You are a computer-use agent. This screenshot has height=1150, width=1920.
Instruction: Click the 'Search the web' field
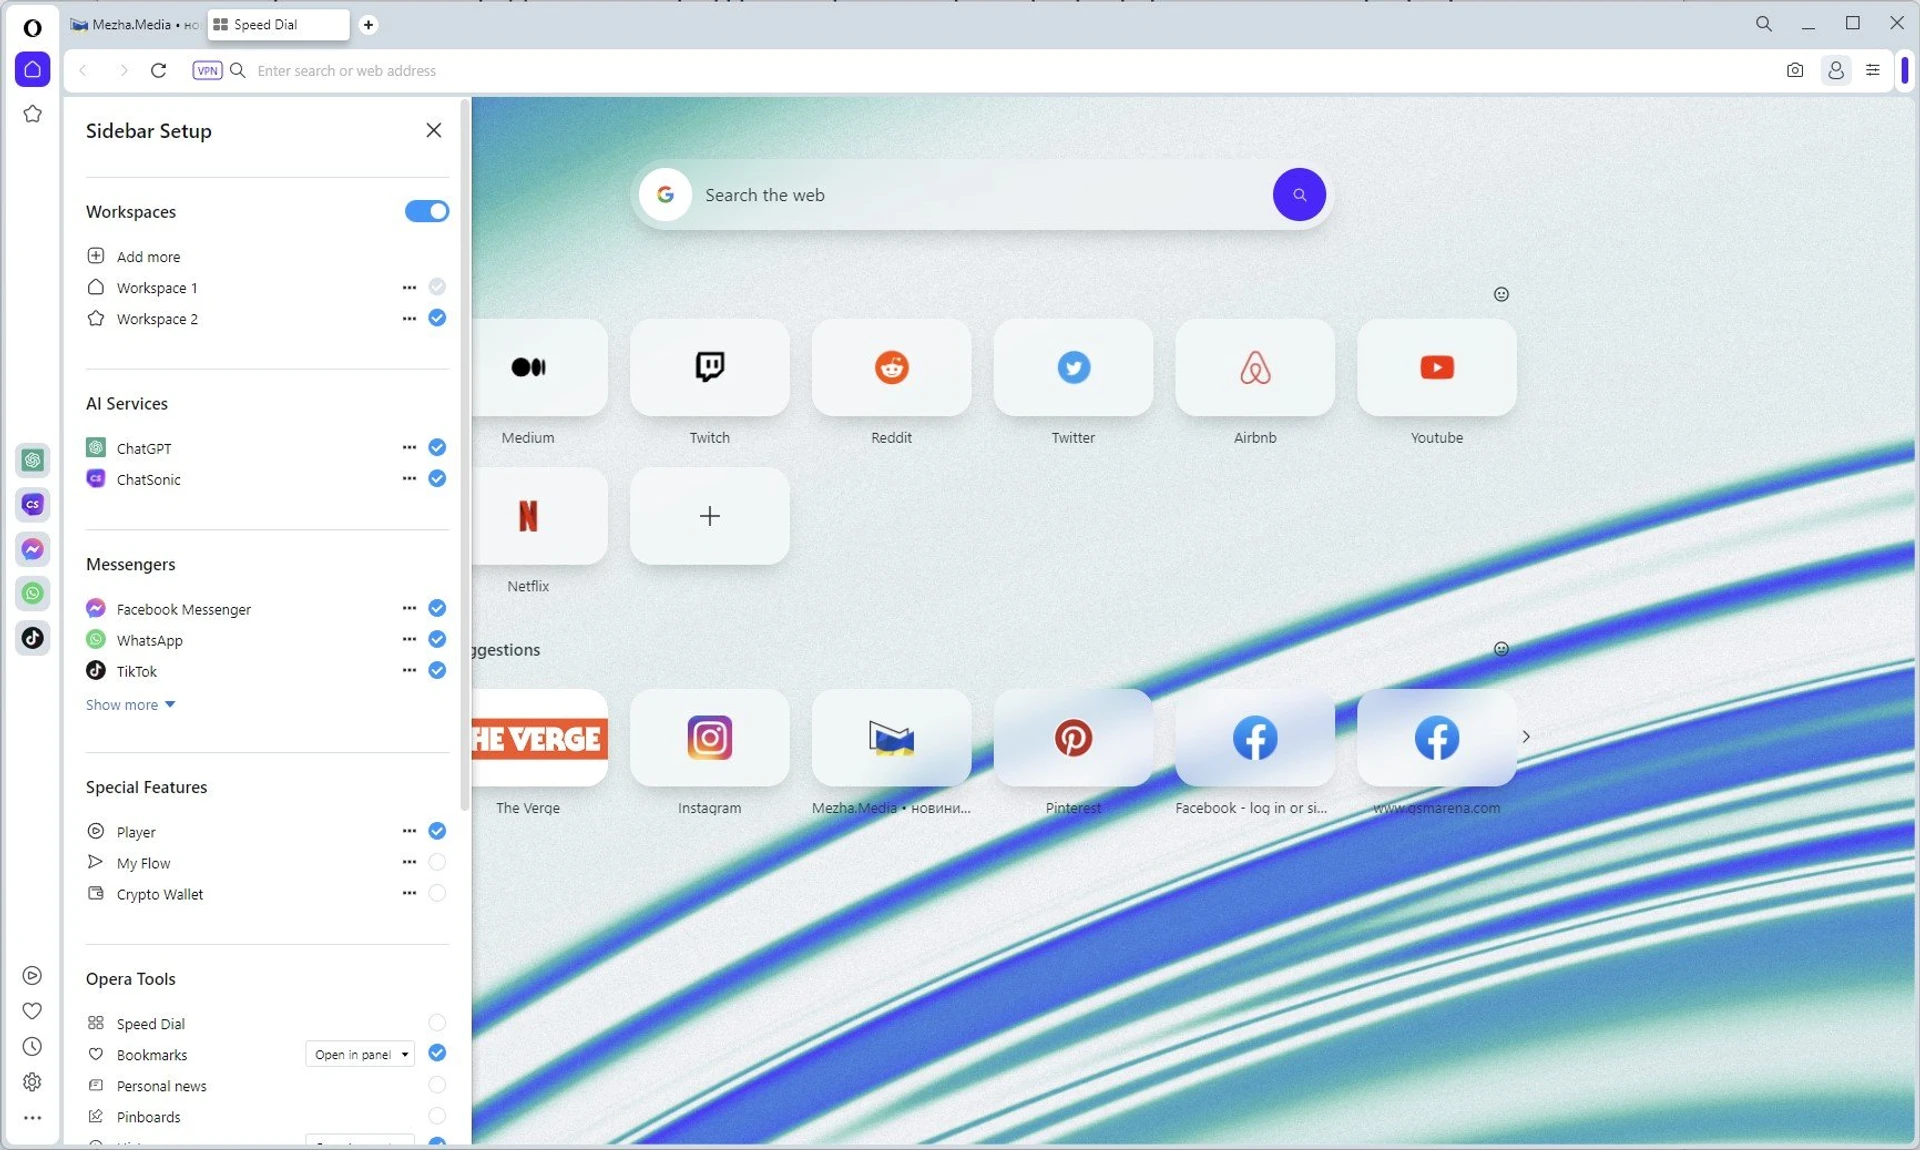[x=980, y=195]
